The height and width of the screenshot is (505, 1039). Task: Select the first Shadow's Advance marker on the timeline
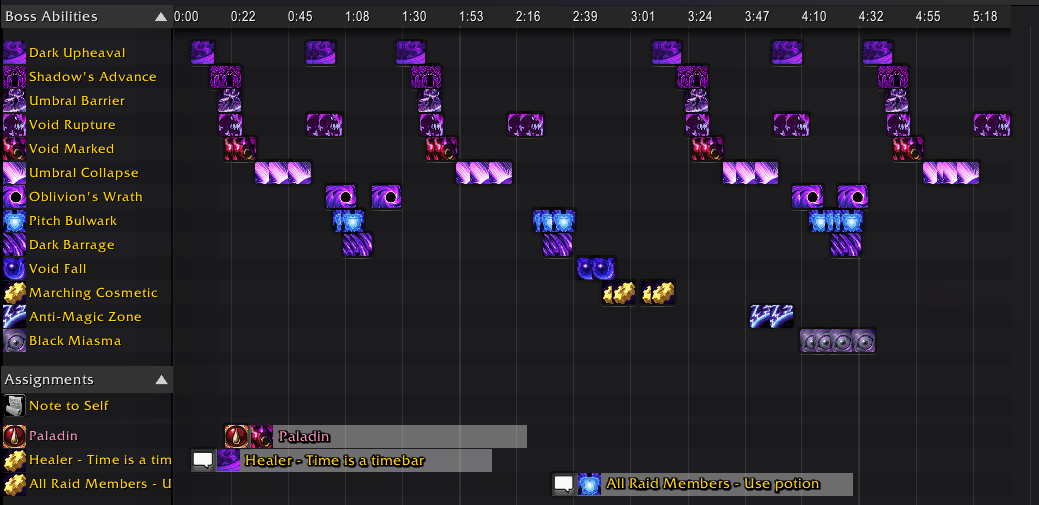225,77
